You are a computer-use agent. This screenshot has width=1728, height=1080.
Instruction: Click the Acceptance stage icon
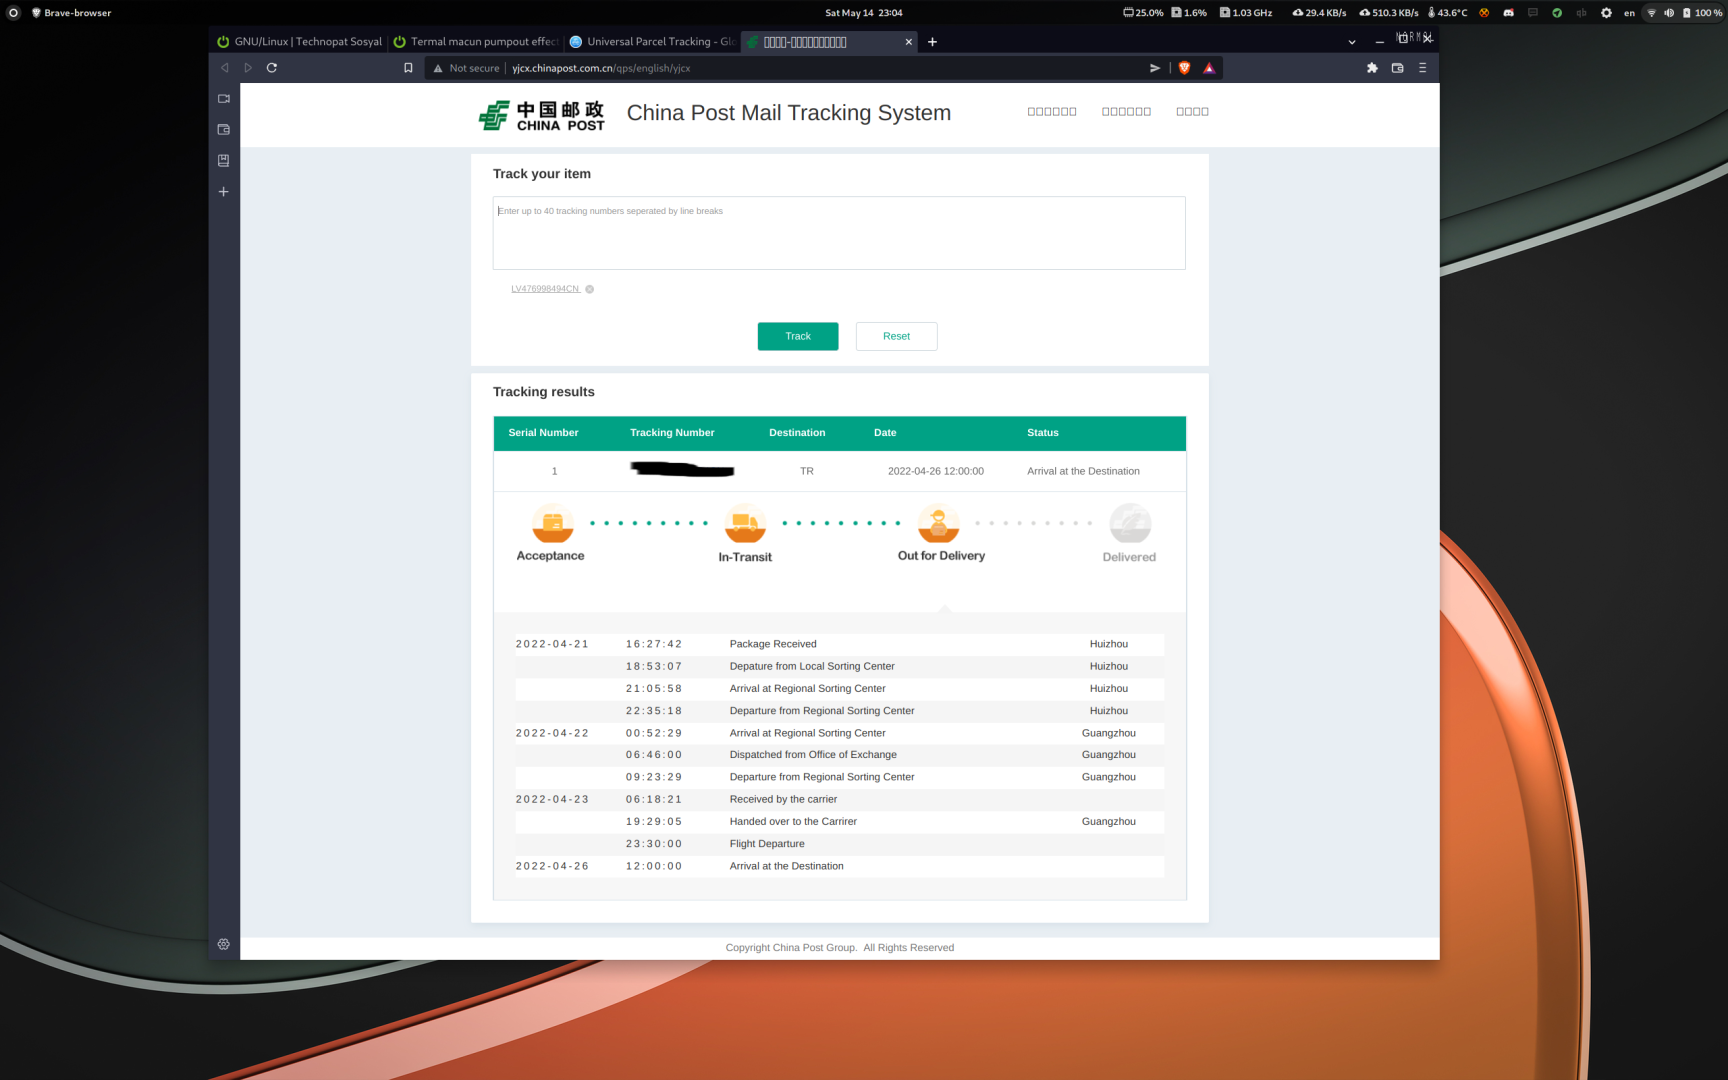click(553, 523)
